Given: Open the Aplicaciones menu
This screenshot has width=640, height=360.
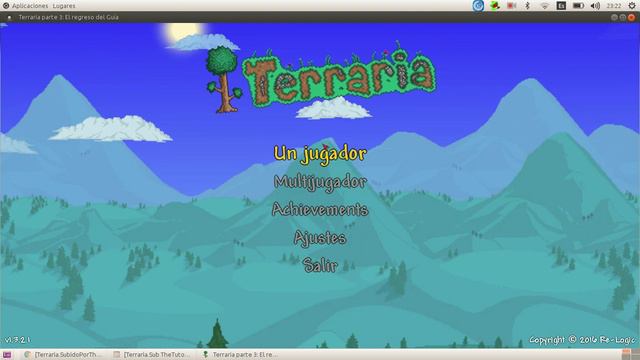Looking at the screenshot, I should click(30, 6).
